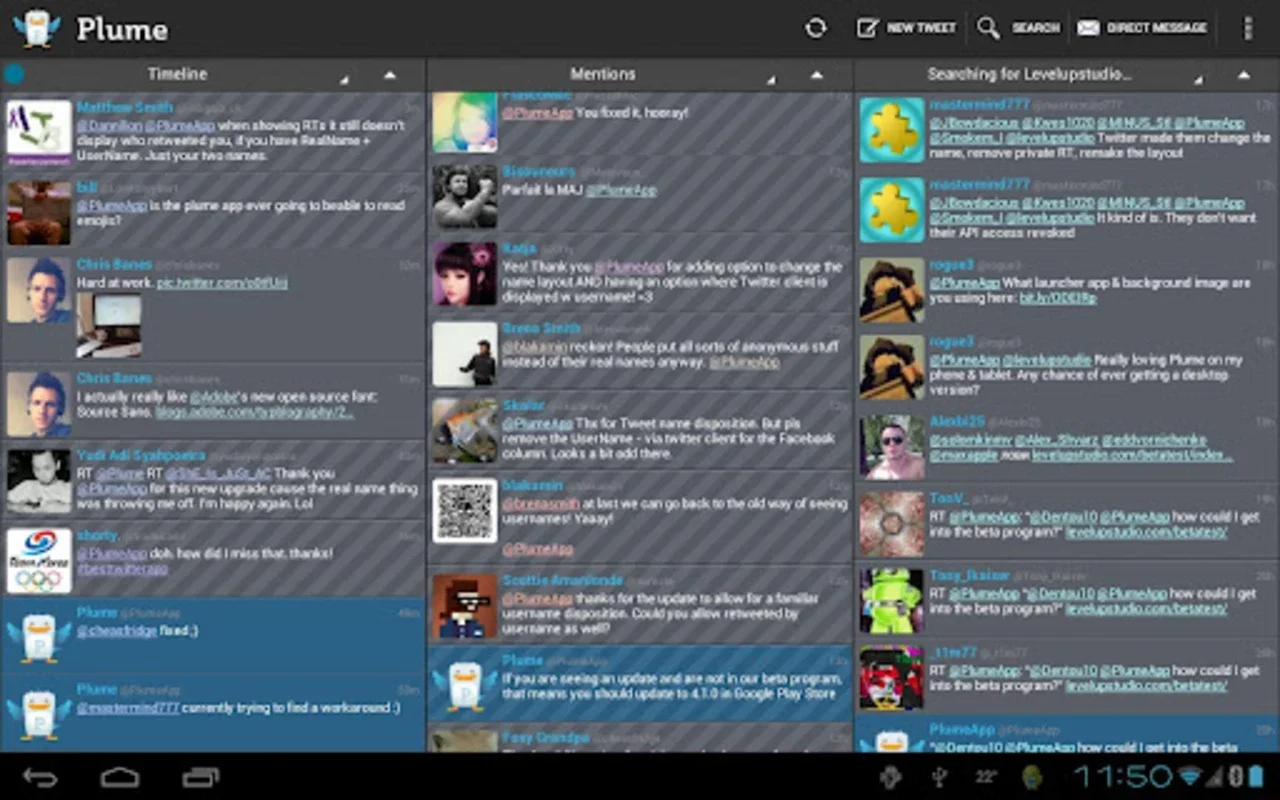Image resolution: width=1280 pixels, height=800 pixels.
Task: Open the bit.ly link in rogue3's tweet
Action: point(1058,298)
